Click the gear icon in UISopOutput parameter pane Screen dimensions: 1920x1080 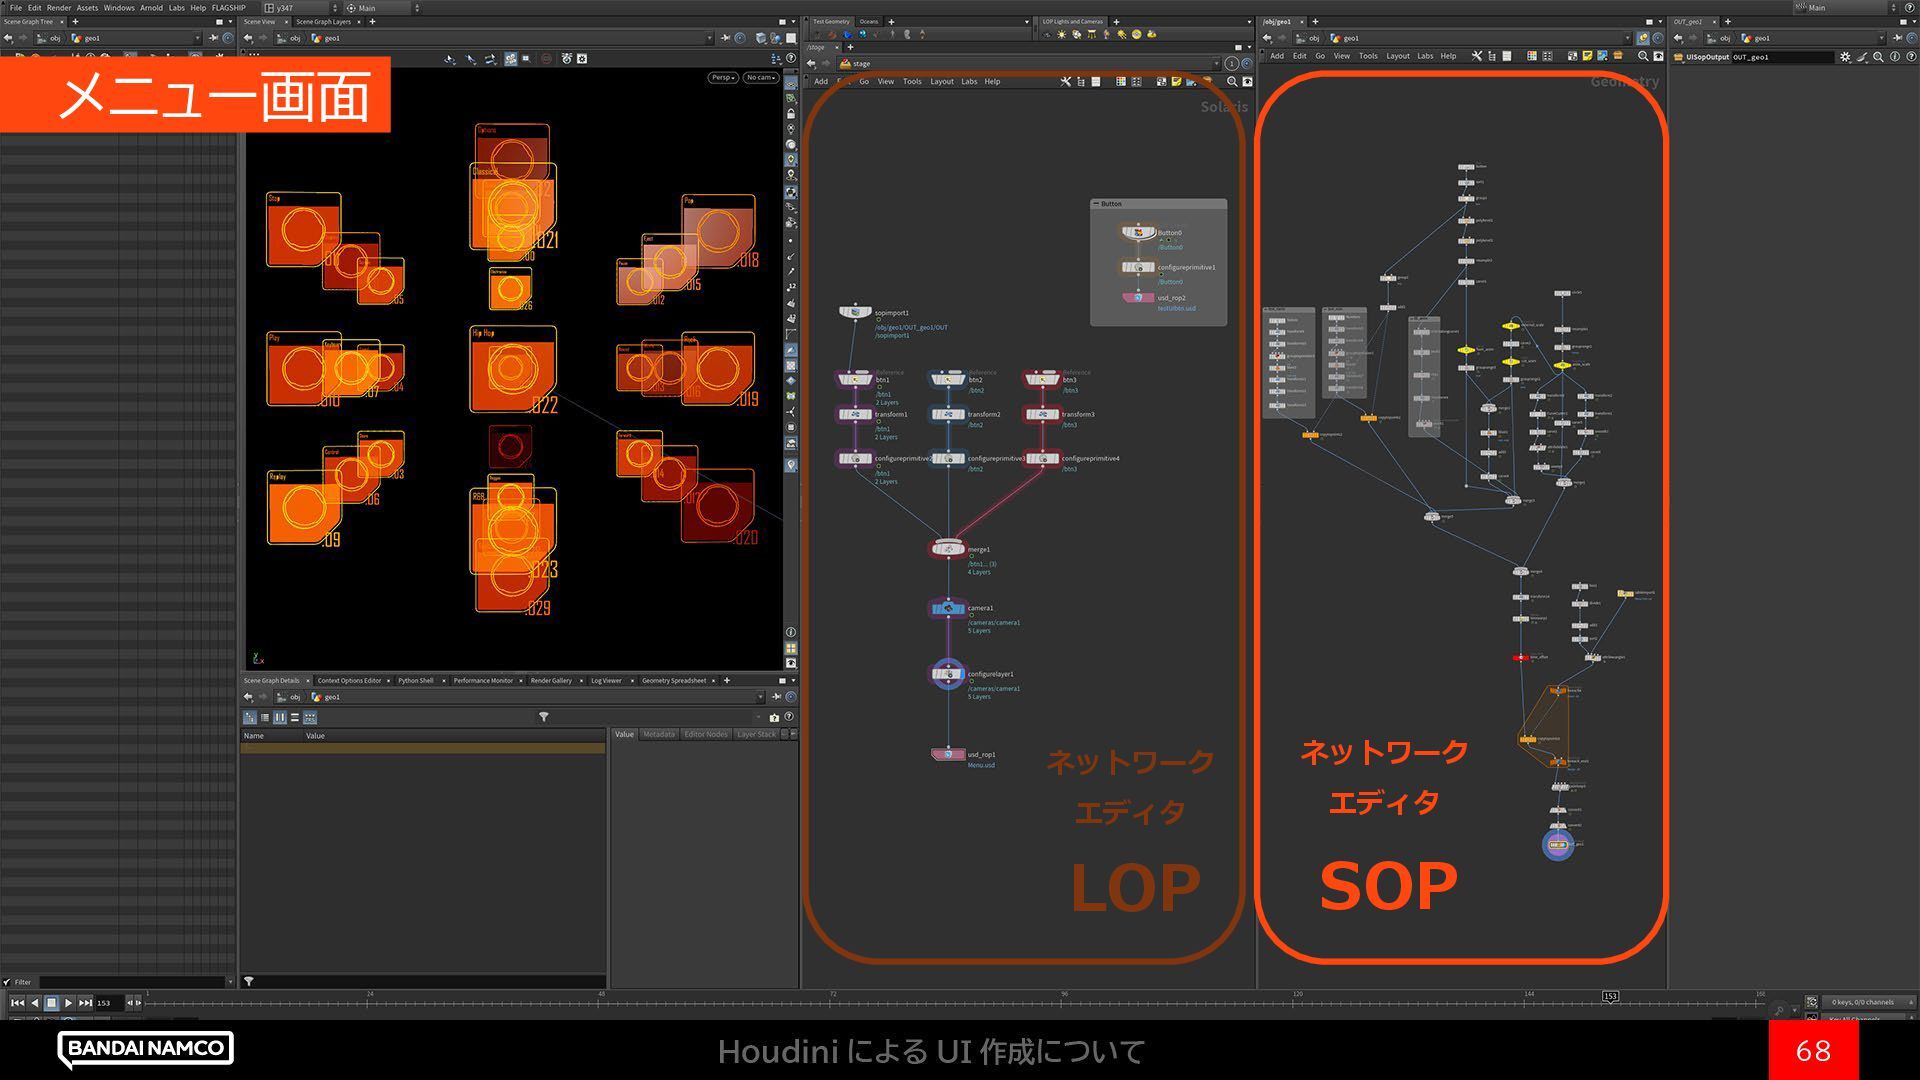click(x=1845, y=57)
